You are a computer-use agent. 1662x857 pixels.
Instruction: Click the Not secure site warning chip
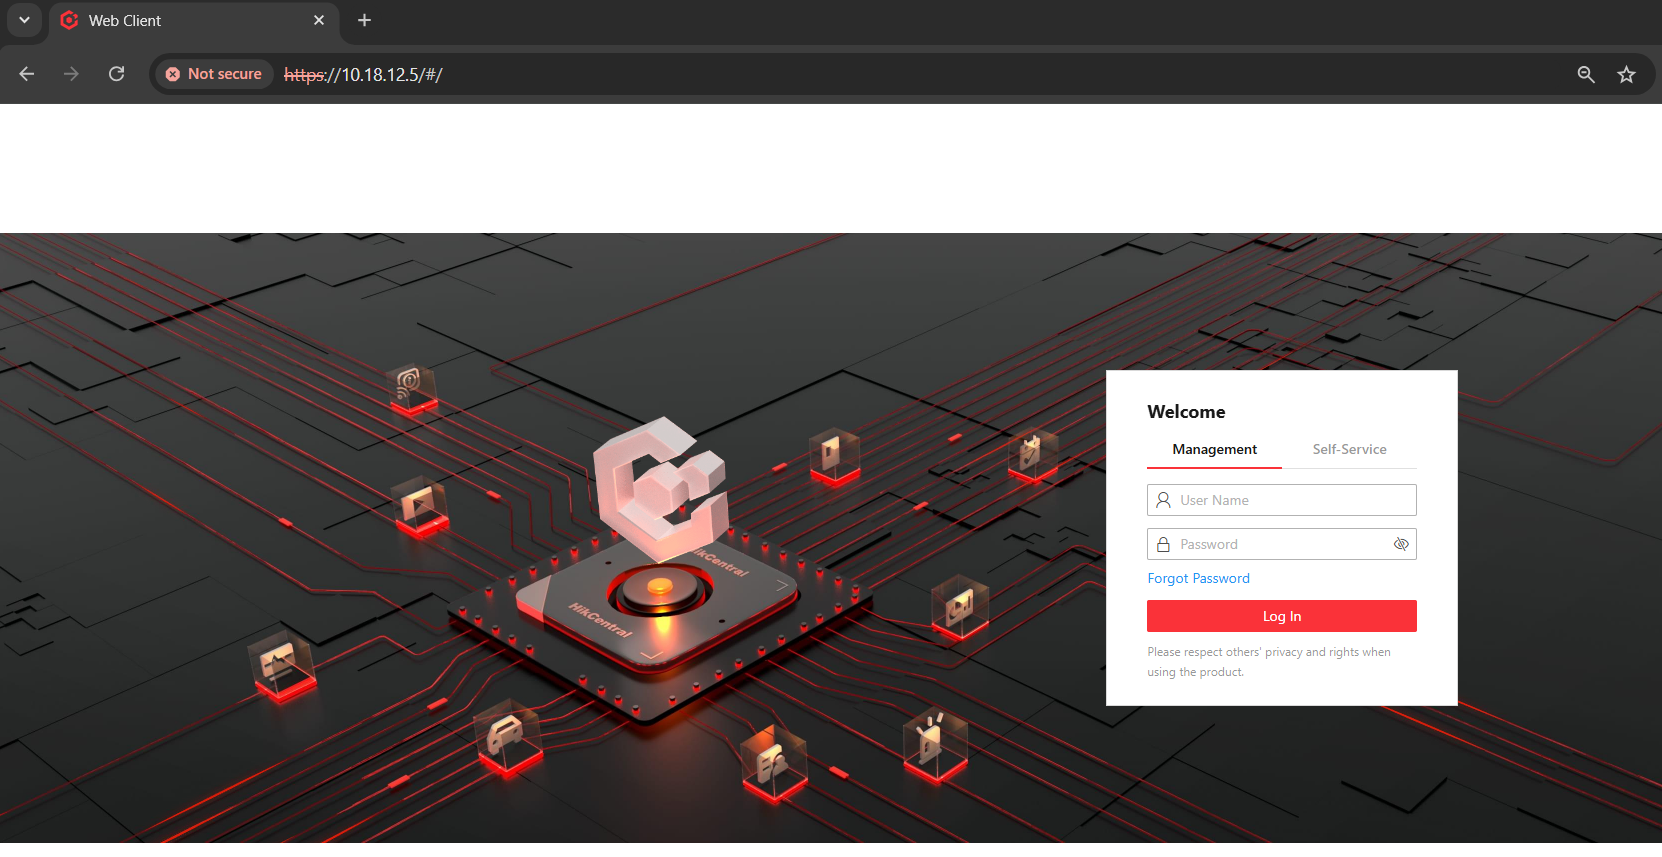(x=214, y=74)
